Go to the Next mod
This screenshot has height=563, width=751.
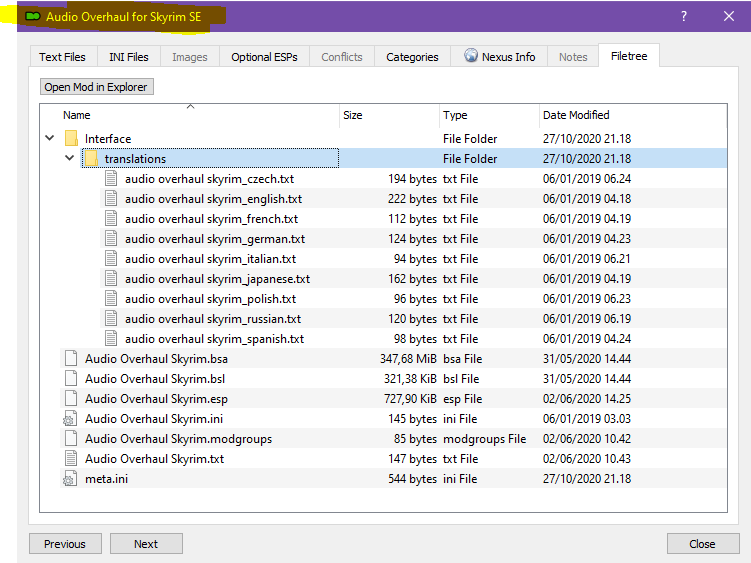(146, 544)
